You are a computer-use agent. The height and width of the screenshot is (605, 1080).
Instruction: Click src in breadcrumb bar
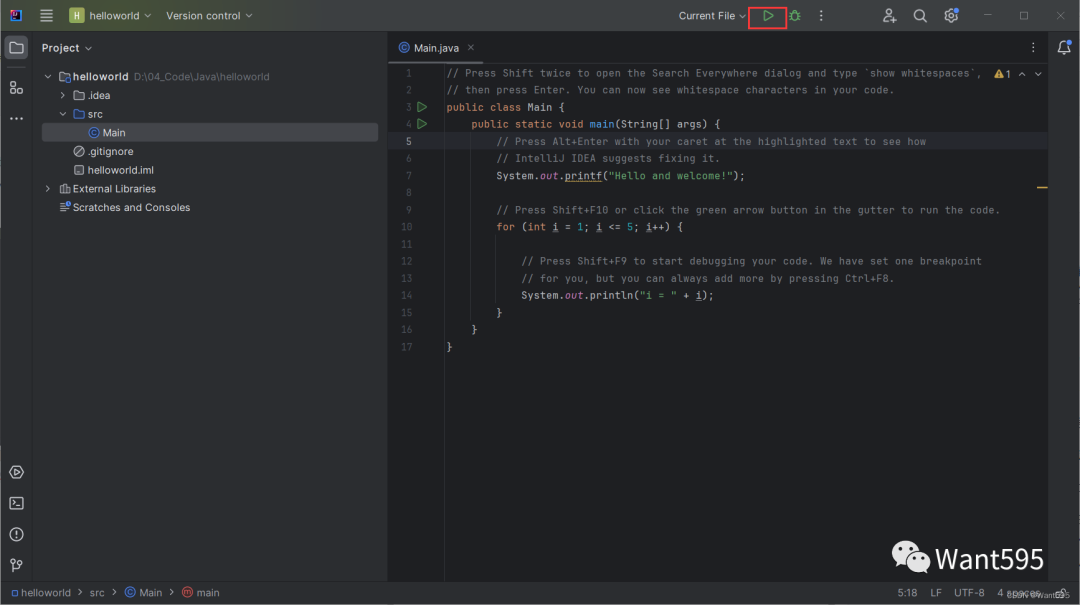(97, 593)
